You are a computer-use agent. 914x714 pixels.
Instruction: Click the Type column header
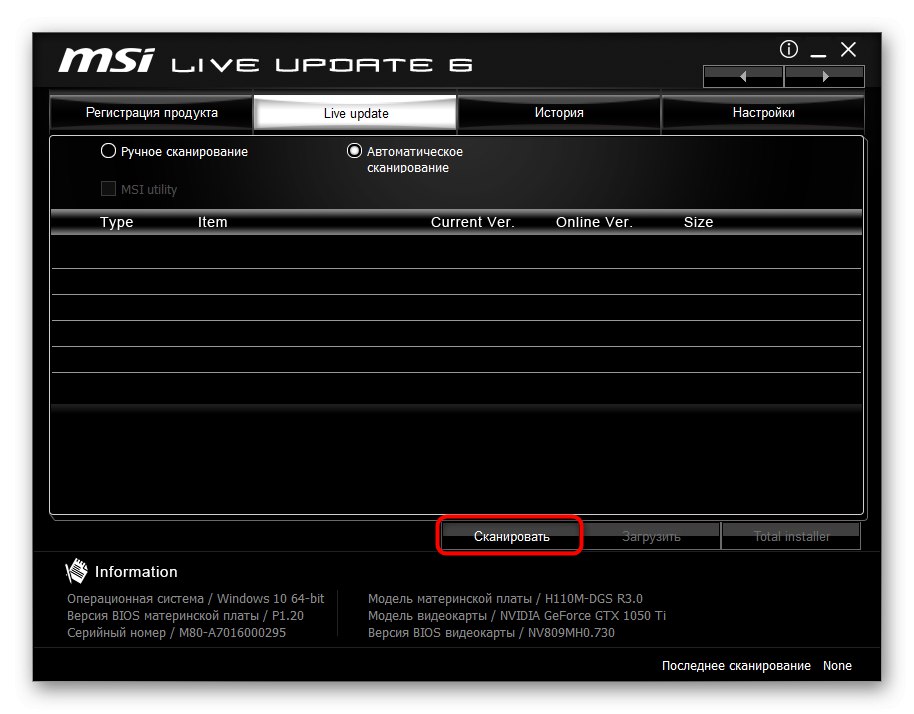(x=116, y=222)
